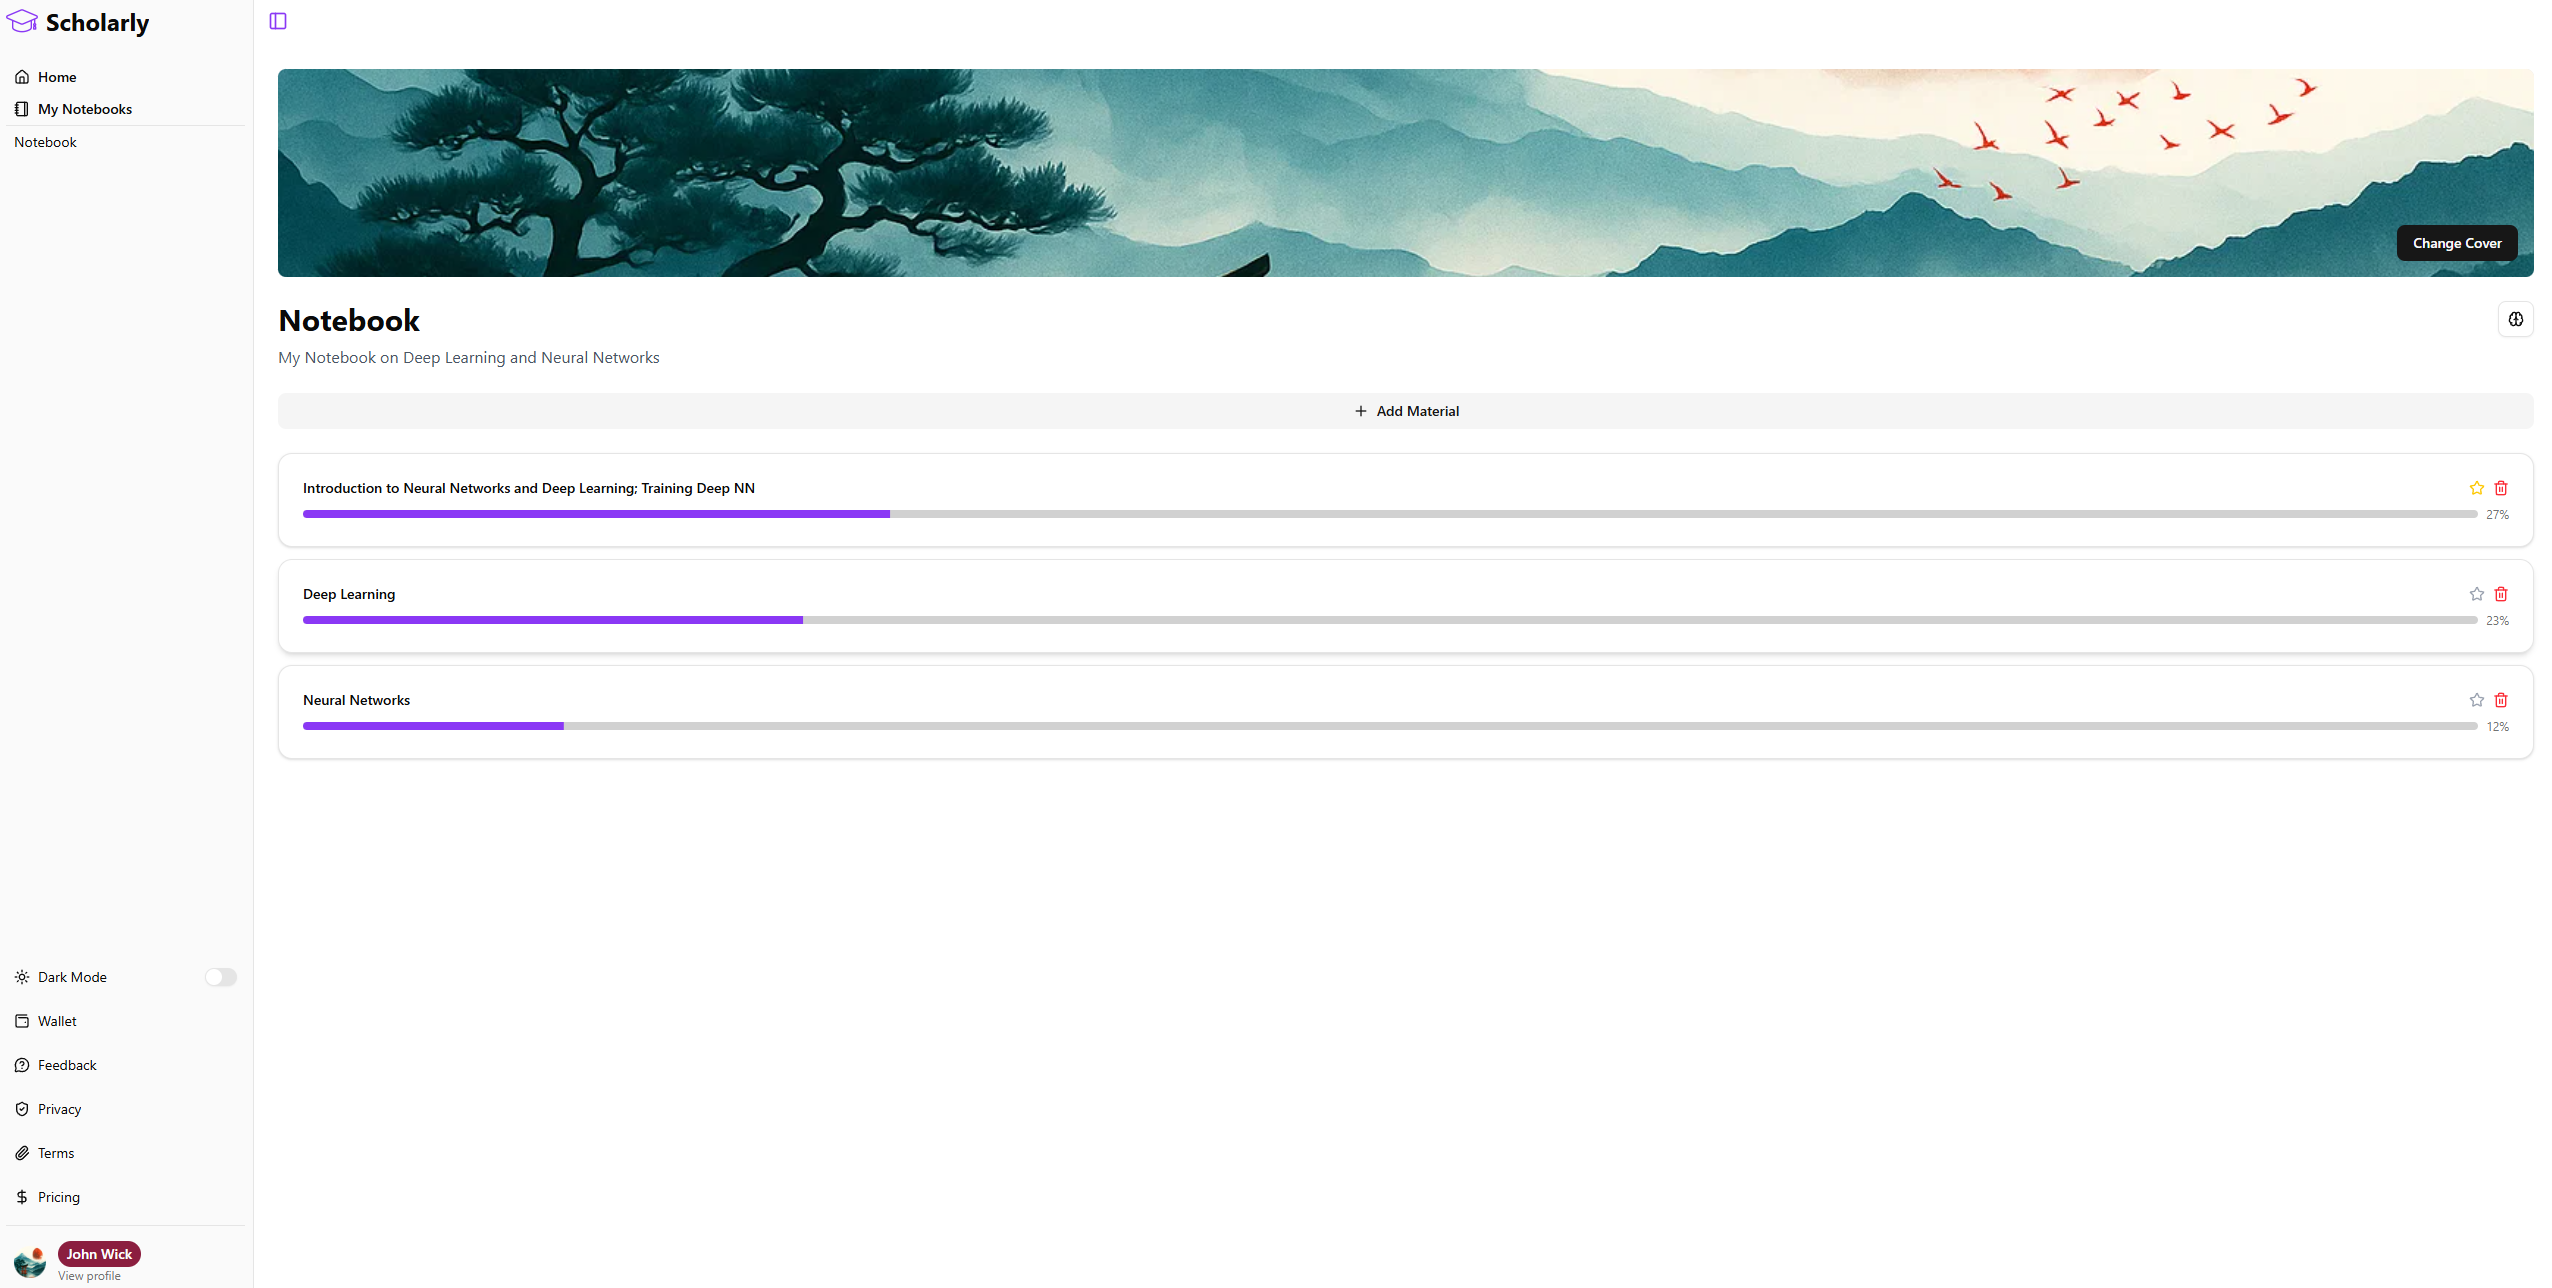The image size is (2552, 1288).
Task: Select the Notebook entry in sidebar
Action: pyautogui.click(x=46, y=142)
